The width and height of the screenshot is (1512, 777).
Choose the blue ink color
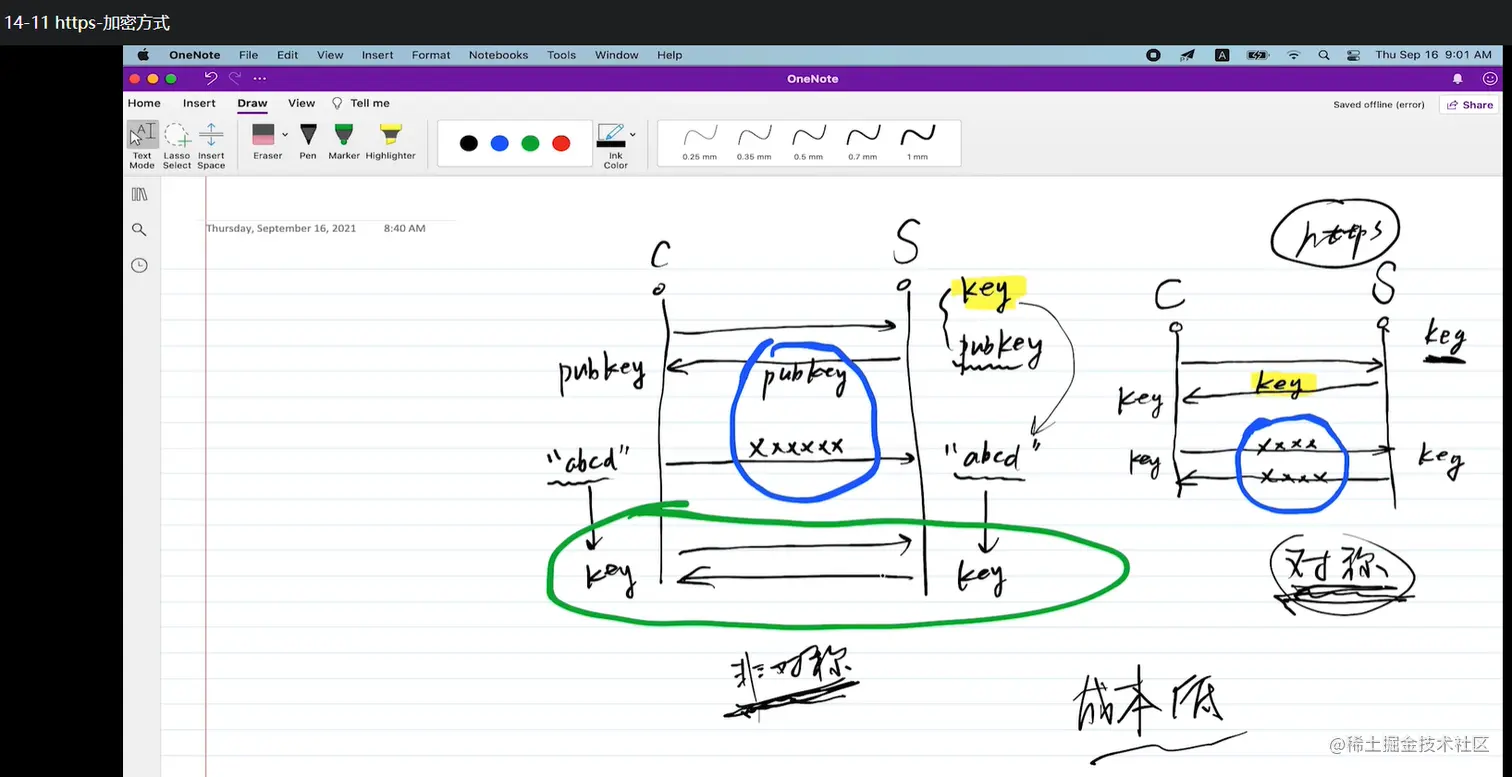[x=499, y=143]
